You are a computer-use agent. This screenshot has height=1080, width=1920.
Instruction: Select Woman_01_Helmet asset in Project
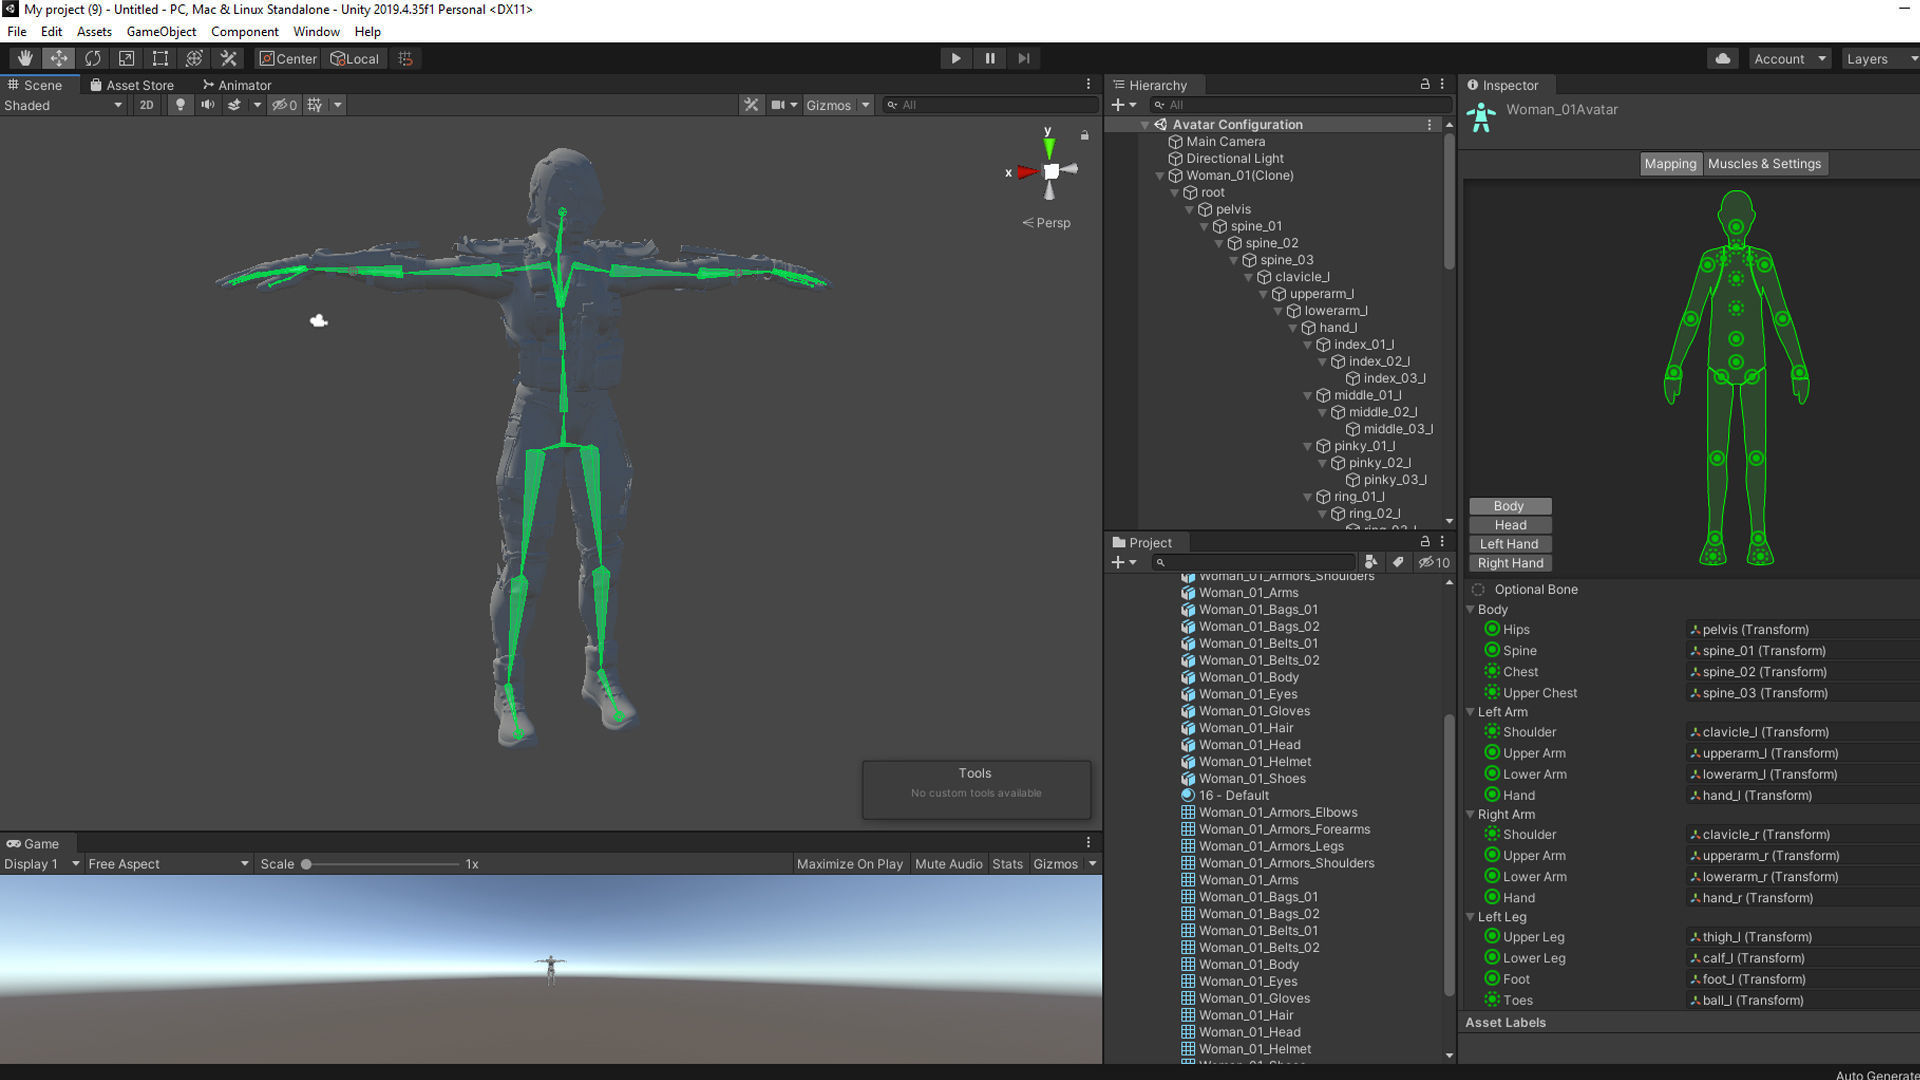(1254, 762)
